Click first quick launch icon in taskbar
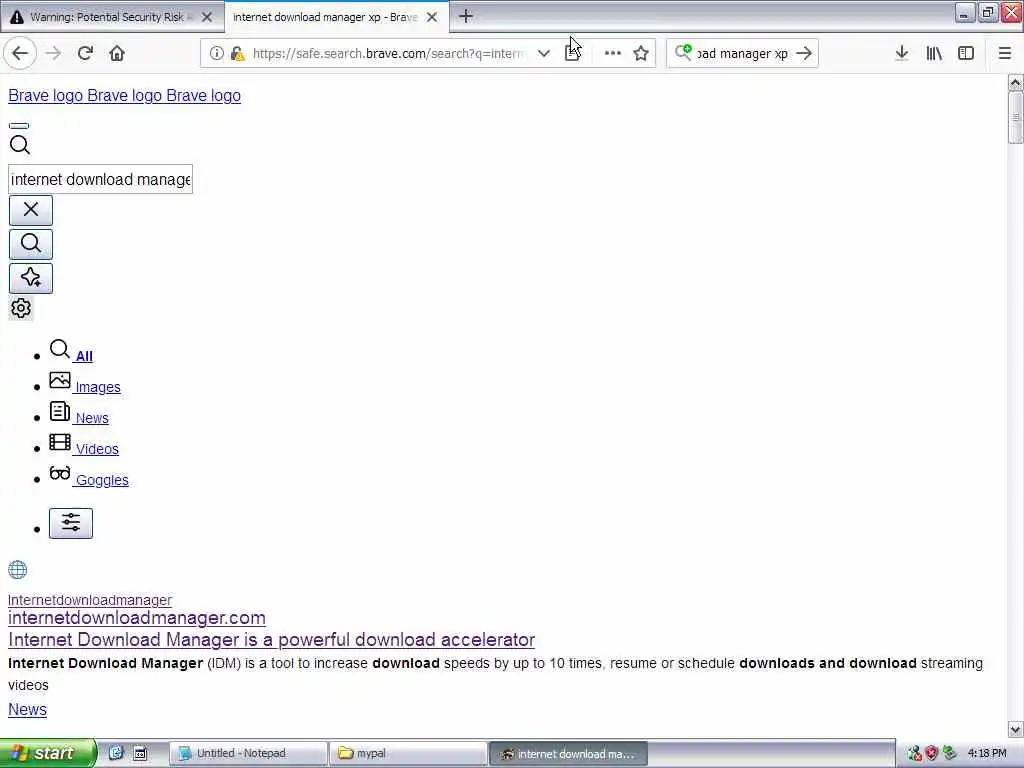1024x768 pixels. point(116,753)
